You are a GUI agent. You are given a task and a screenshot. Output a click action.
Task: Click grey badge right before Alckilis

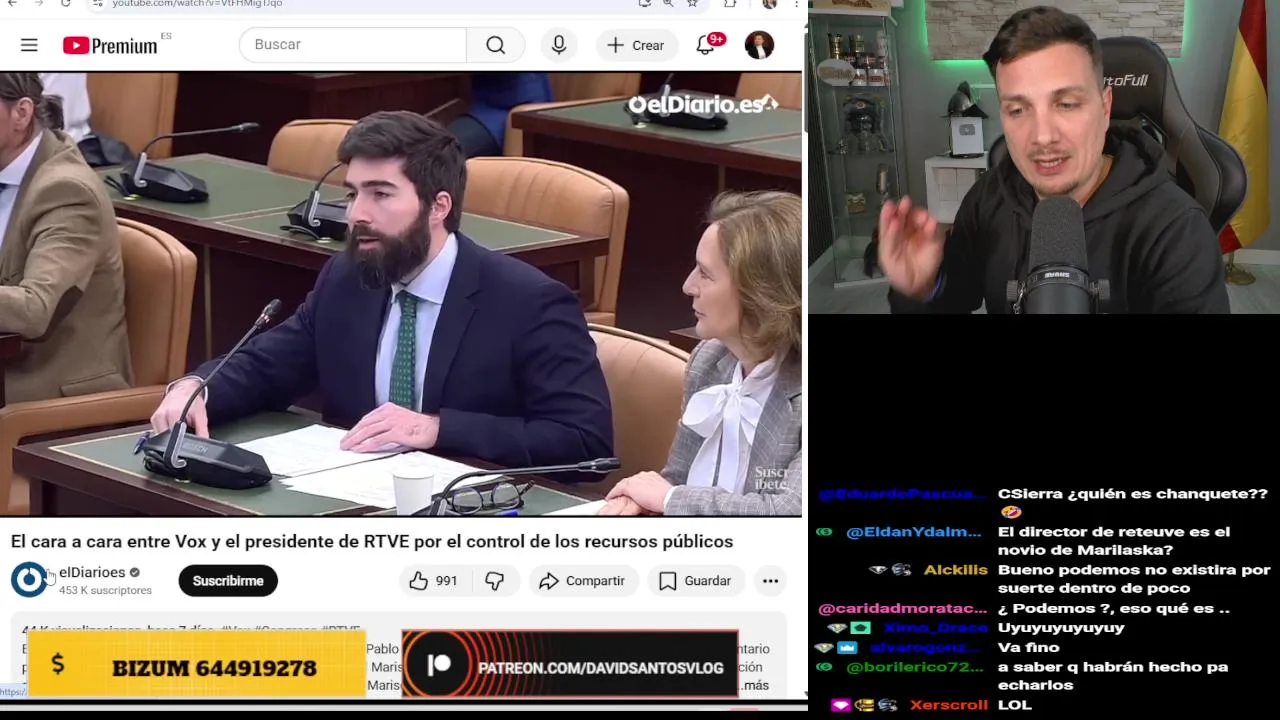point(901,570)
